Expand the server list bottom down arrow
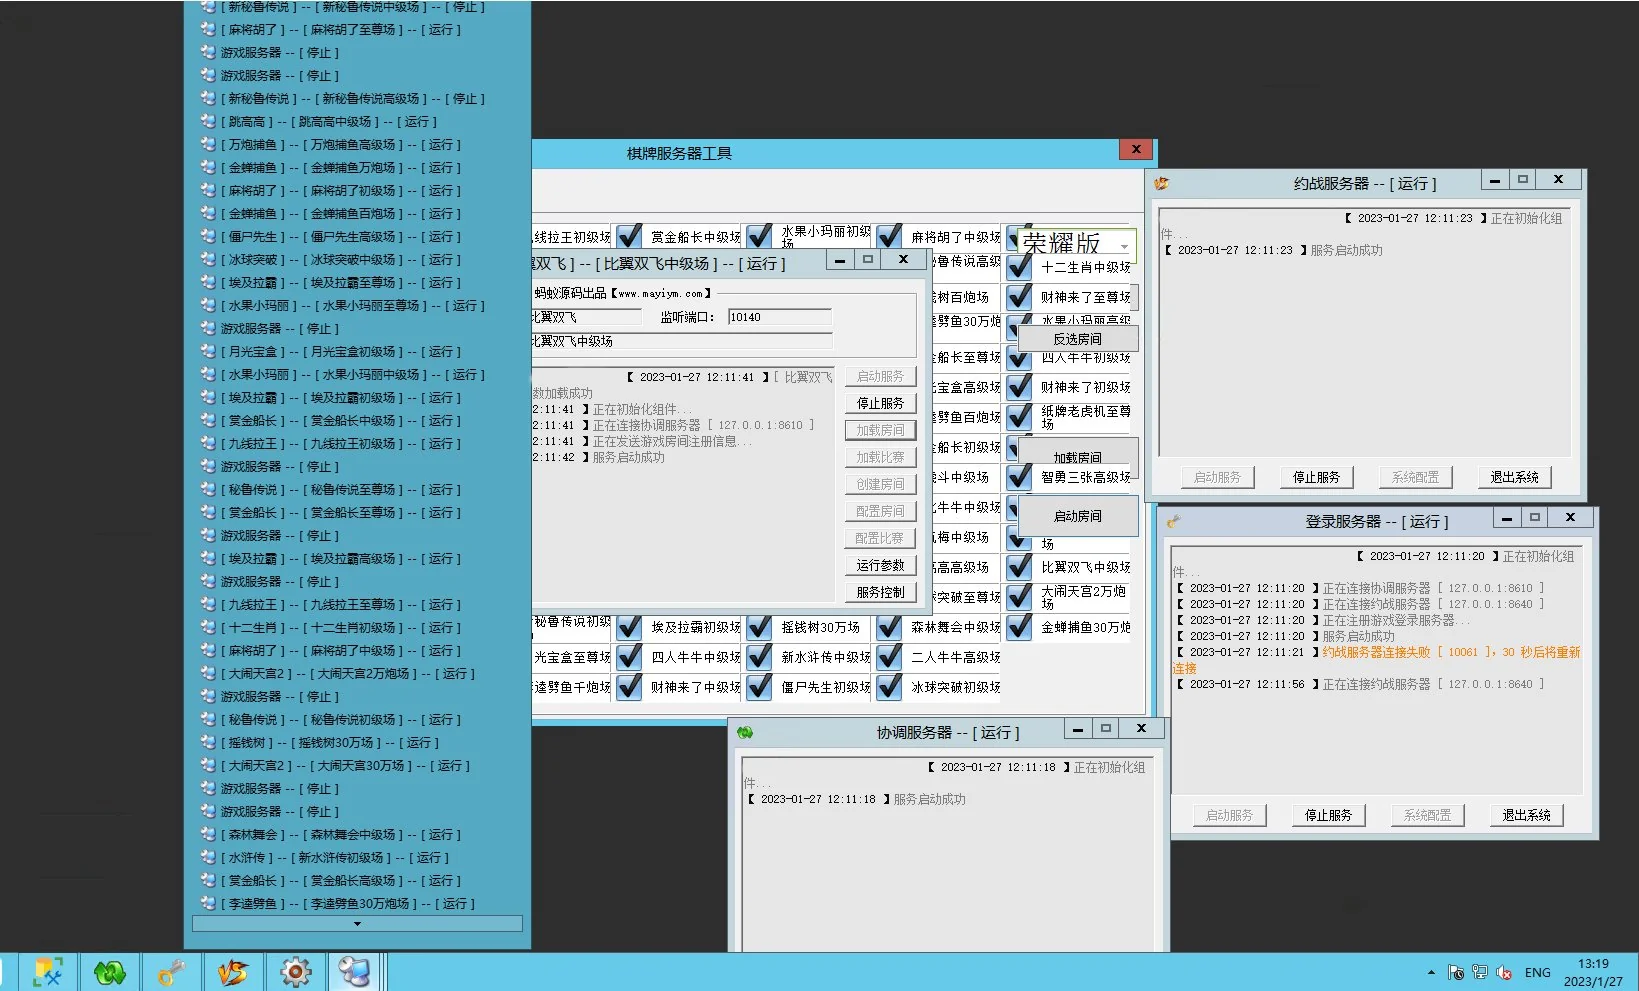 (357, 924)
